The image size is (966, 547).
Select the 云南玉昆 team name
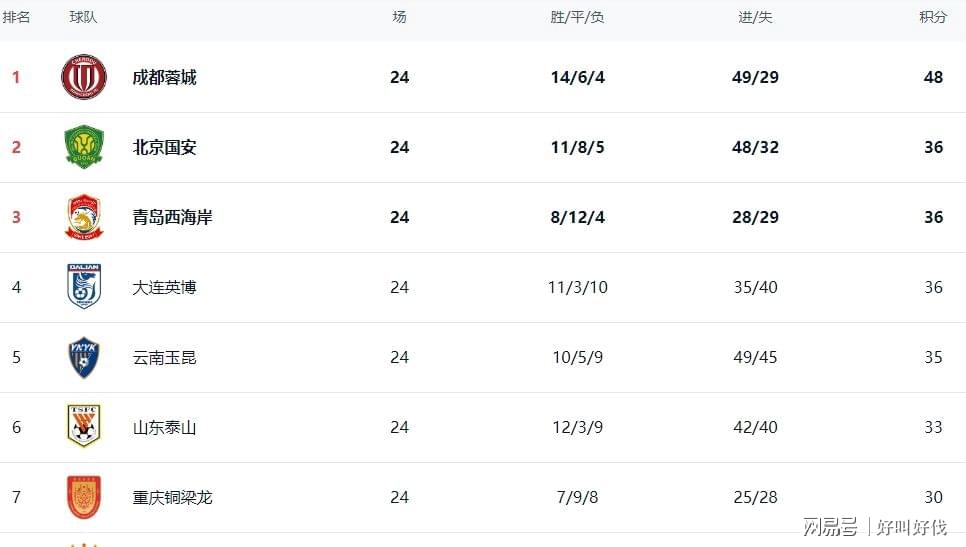click(164, 357)
